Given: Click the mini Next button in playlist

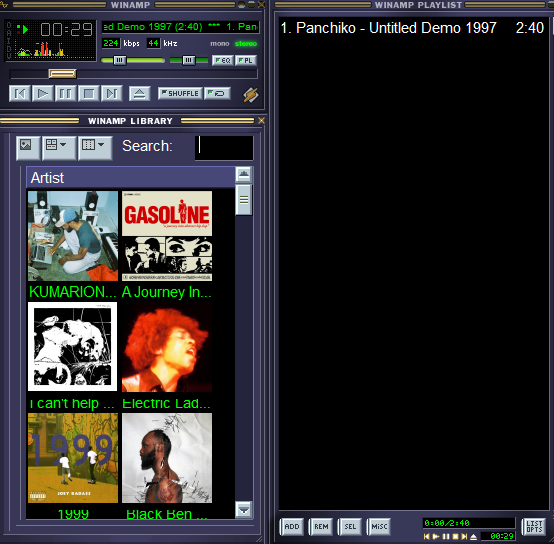Looking at the screenshot, I should (x=464, y=537).
